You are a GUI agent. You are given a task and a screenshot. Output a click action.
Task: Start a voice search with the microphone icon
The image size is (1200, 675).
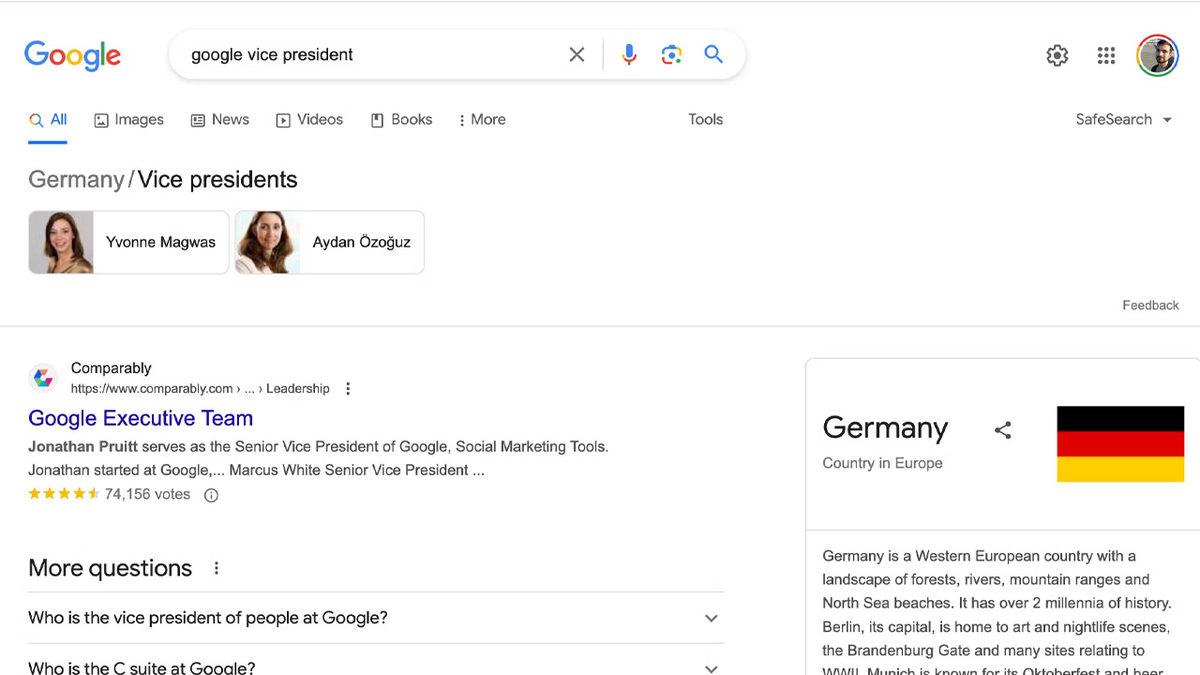tap(629, 54)
